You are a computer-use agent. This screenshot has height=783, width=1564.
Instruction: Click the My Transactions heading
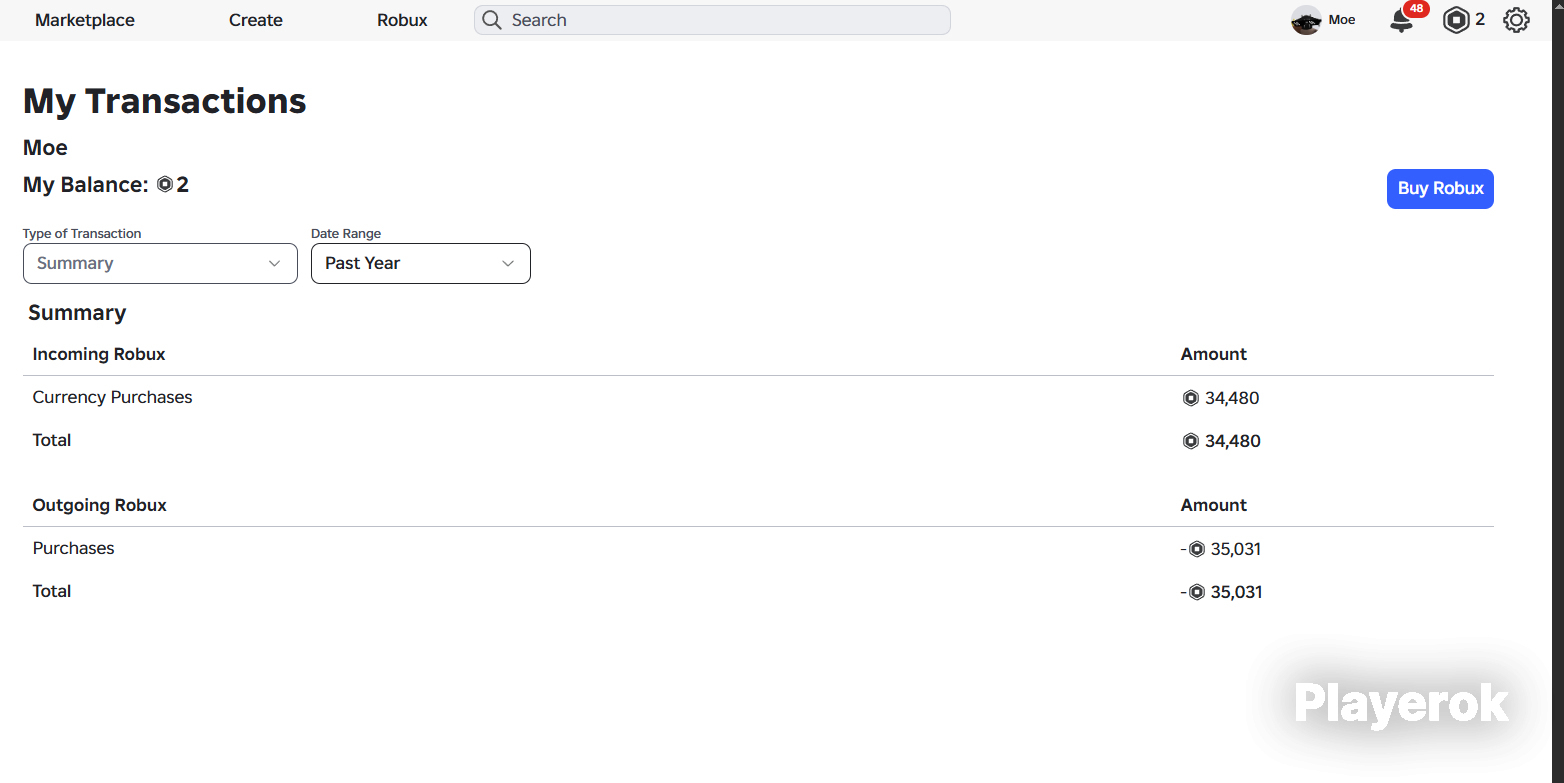(x=165, y=101)
